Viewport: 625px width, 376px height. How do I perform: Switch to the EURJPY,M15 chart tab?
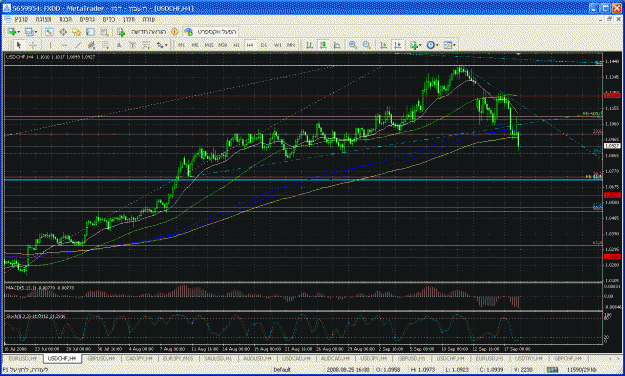(178, 359)
